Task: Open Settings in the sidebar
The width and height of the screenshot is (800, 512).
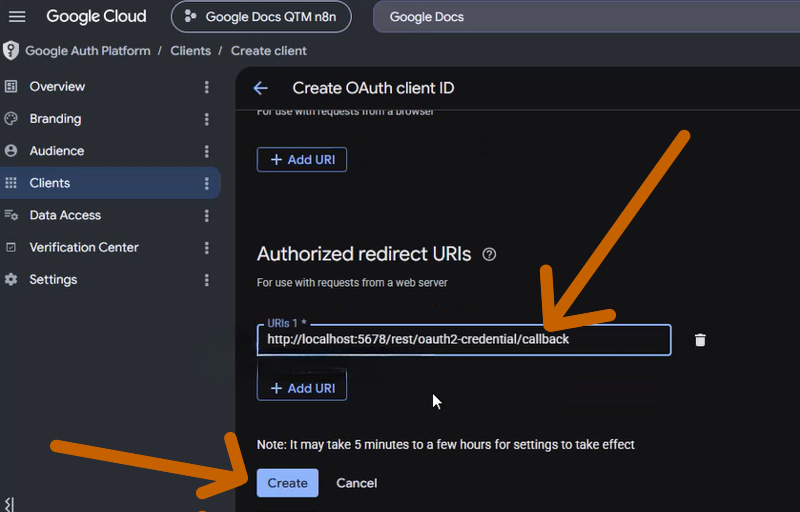Action: (x=110, y=279)
